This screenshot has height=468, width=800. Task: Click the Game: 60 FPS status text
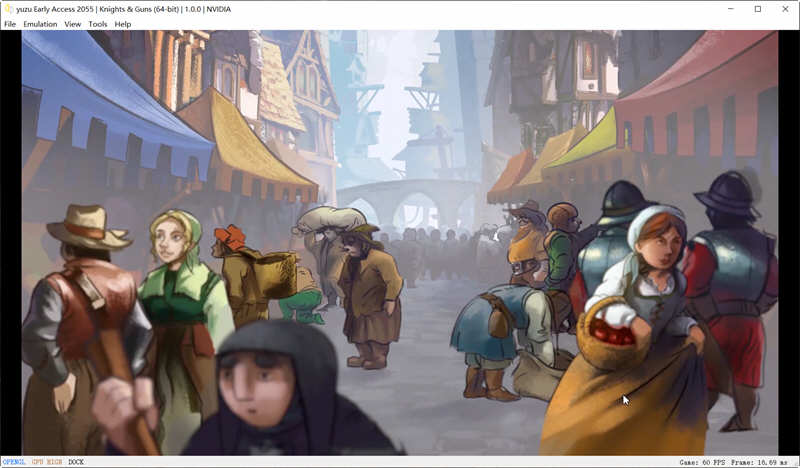click(702, 462)
